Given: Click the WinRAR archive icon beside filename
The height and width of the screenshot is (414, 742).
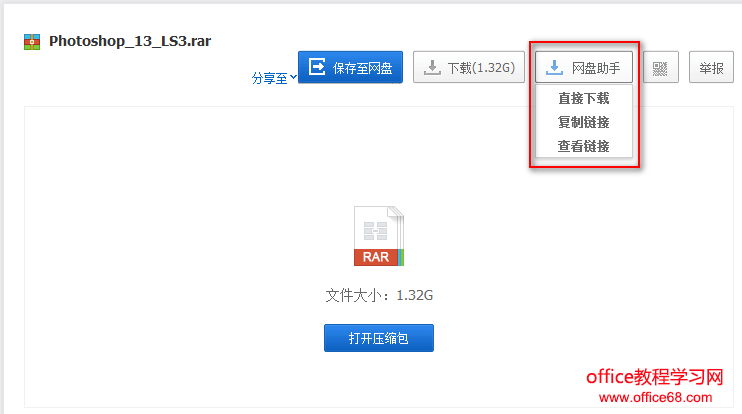Looking at the screenshot, I should click(x=32, y=42).
